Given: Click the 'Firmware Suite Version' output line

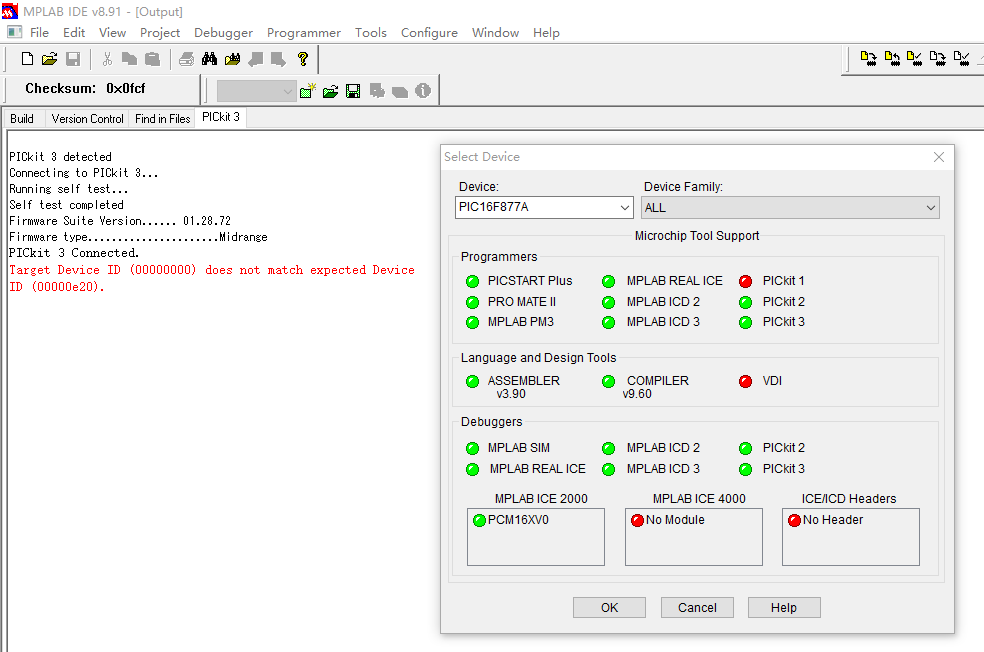Looking at the screenshot, I should 120,221.
